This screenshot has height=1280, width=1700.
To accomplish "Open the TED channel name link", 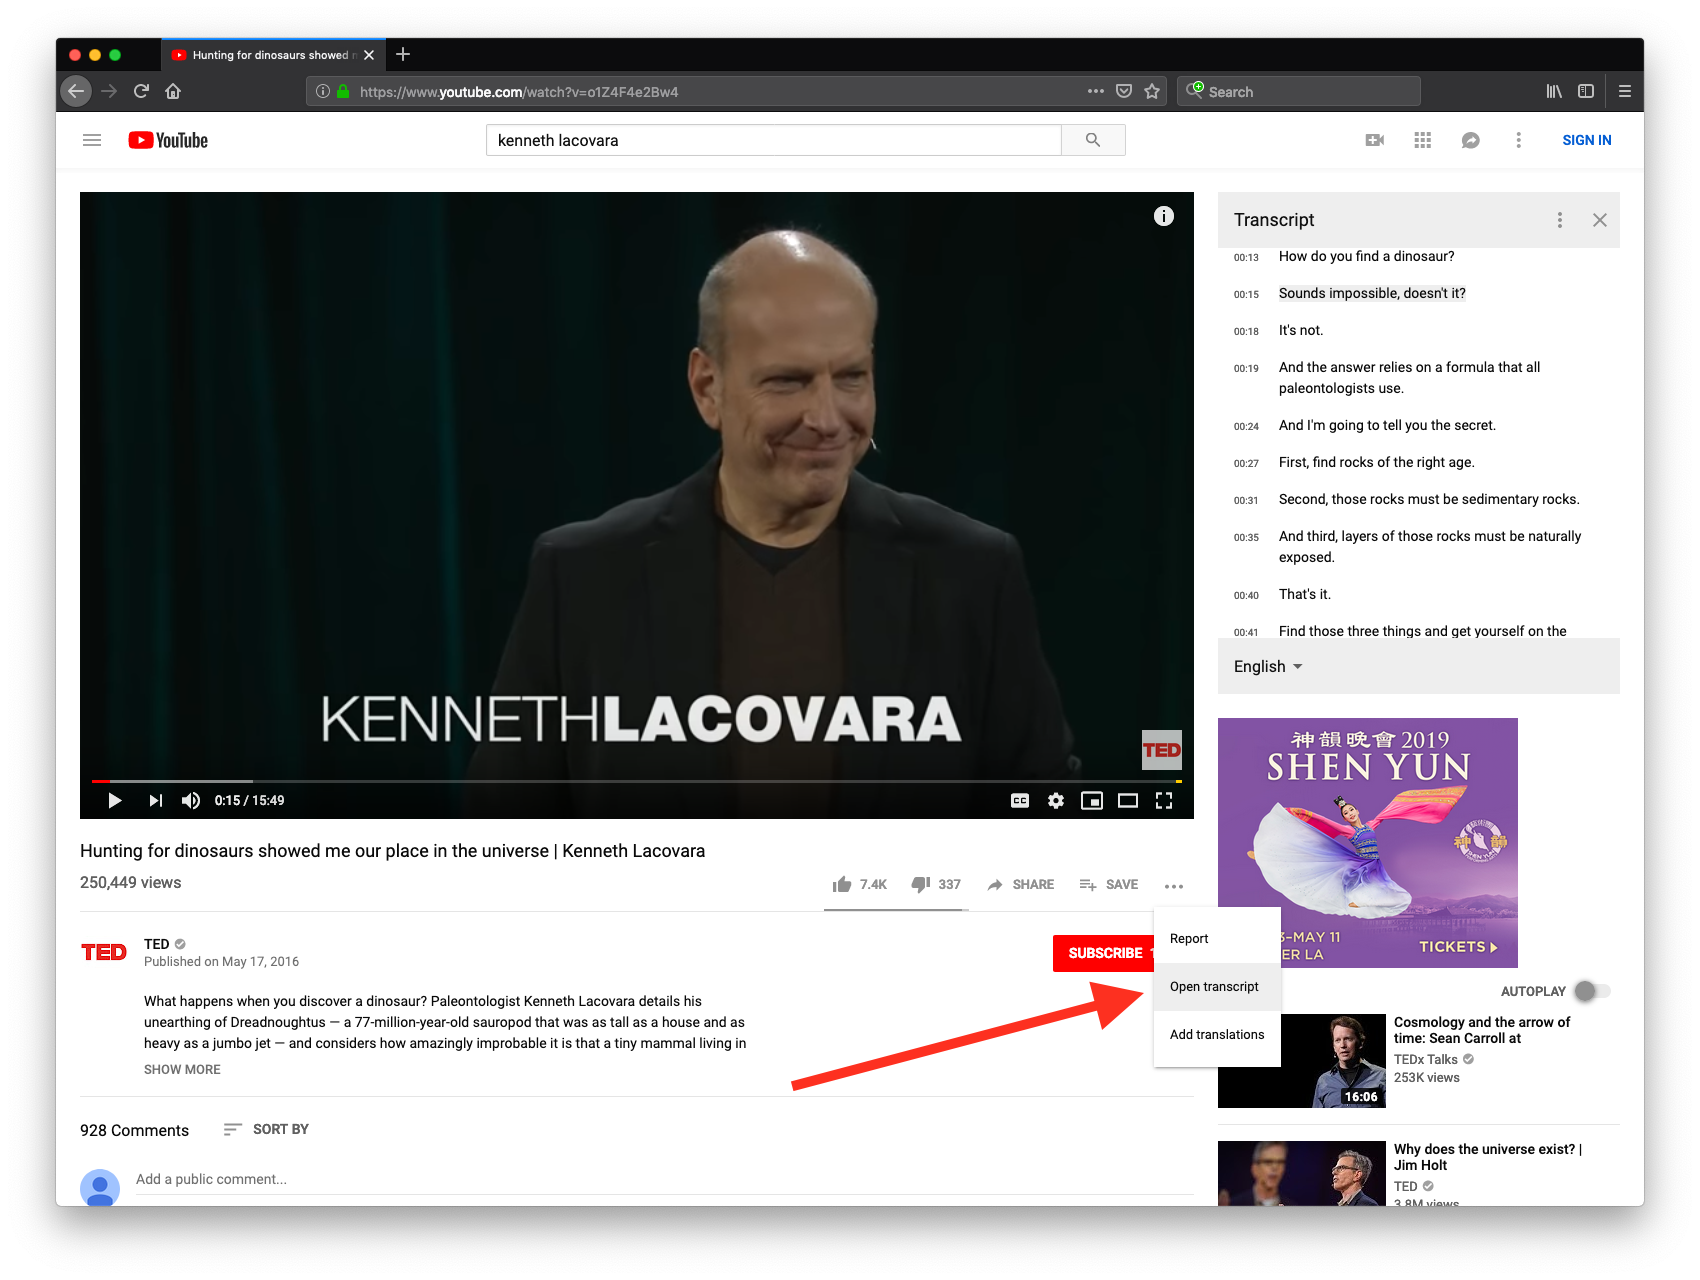I will click(157, 944).
